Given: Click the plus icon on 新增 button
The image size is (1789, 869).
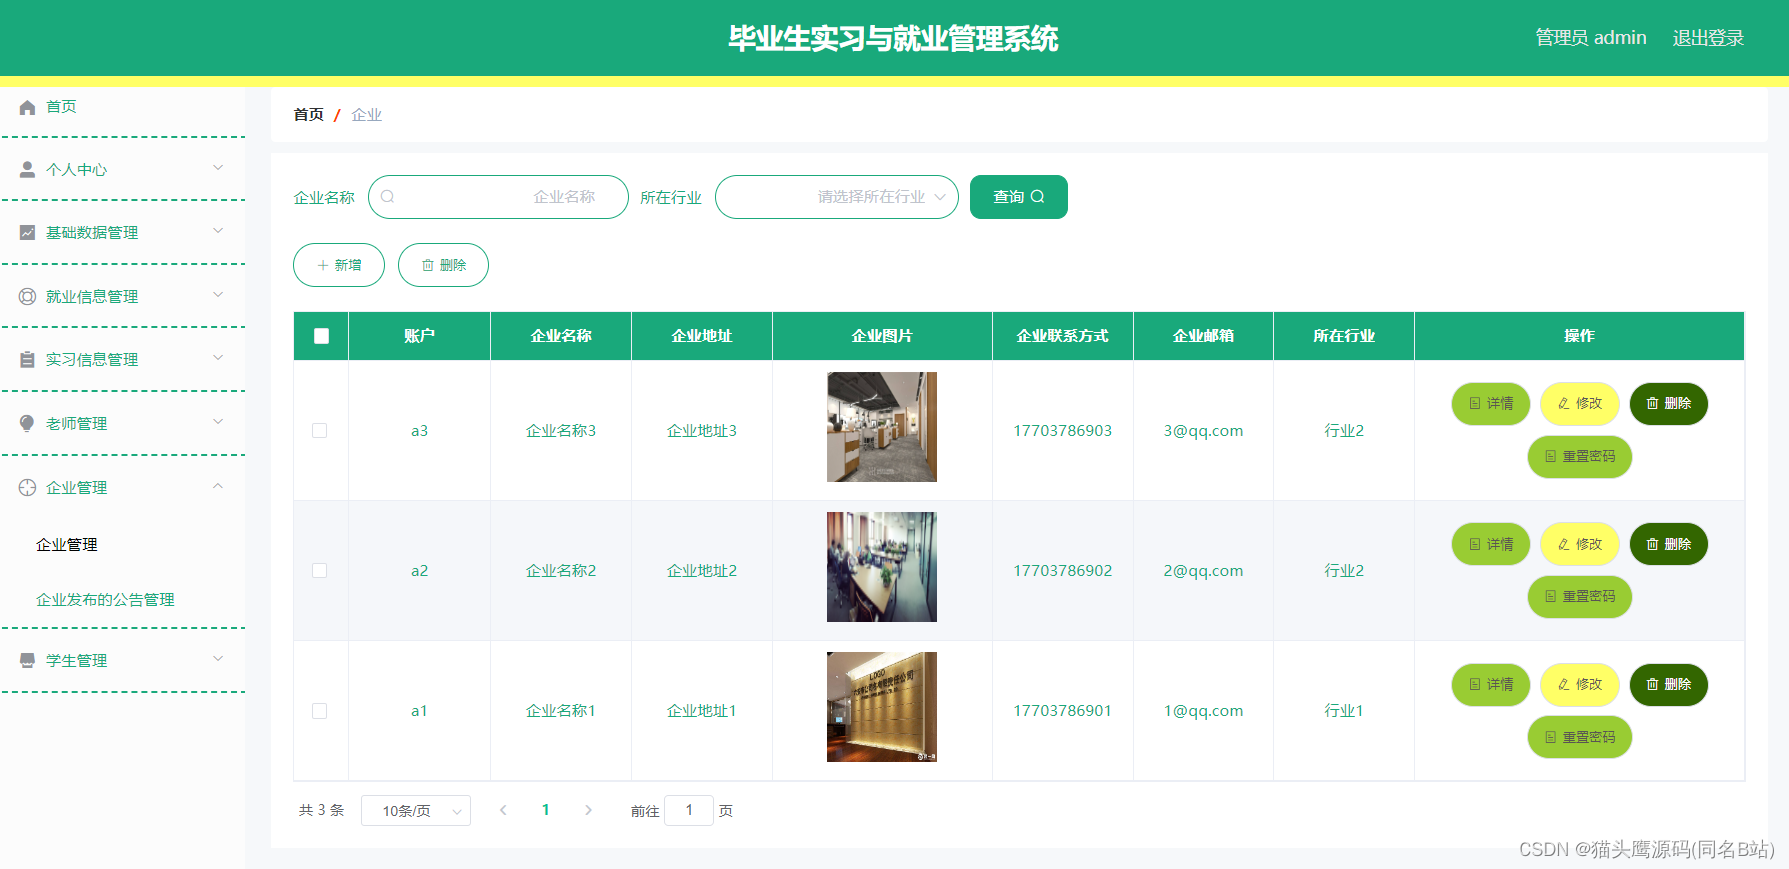Looking at the screenshot, I should (323, 265).
